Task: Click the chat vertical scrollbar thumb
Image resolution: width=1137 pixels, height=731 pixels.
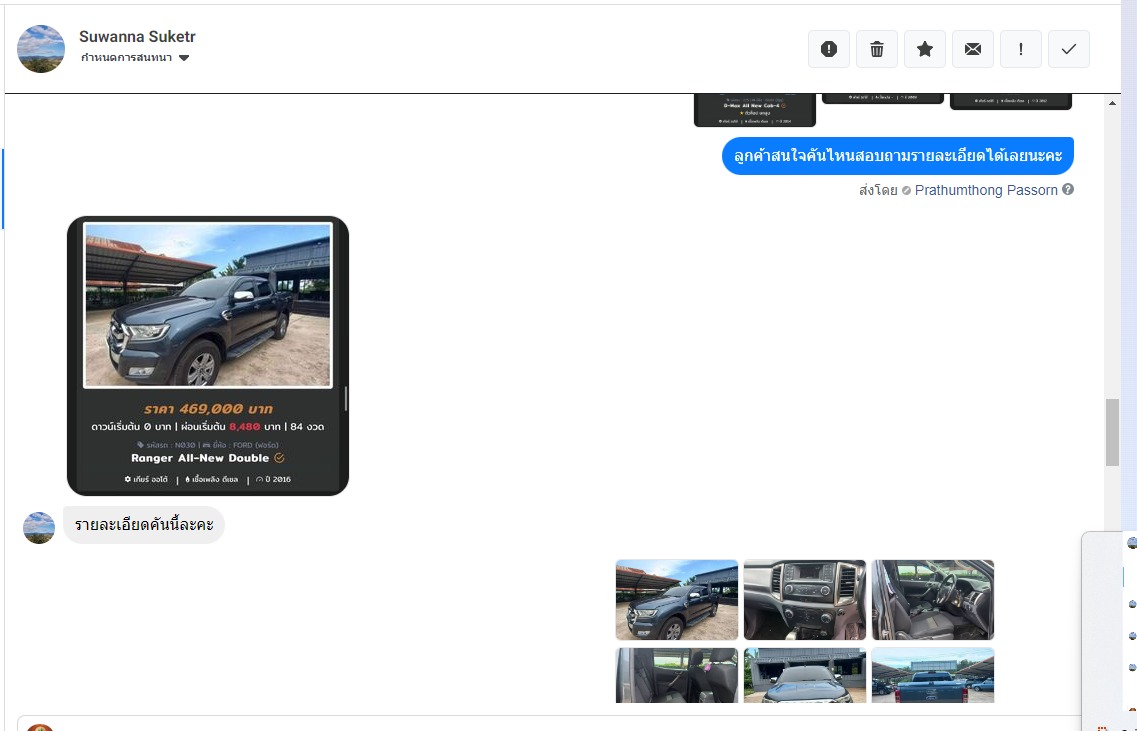Action: [x=1112, y=432]
